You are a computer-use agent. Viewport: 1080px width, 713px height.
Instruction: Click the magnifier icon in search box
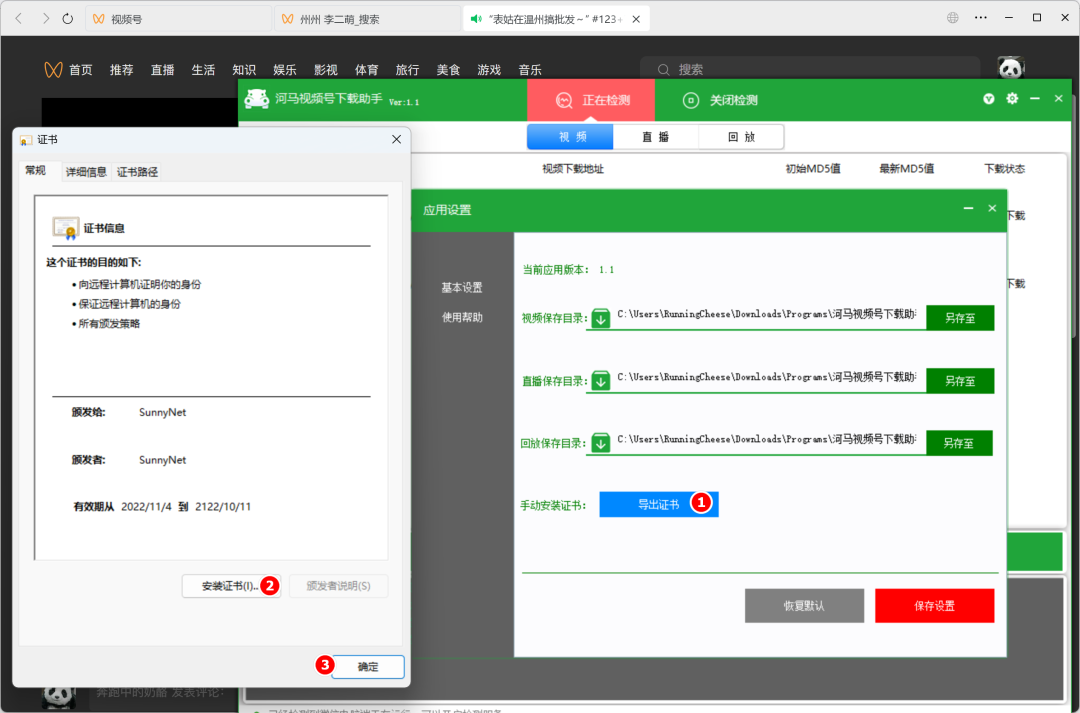(x=663, y=70)
